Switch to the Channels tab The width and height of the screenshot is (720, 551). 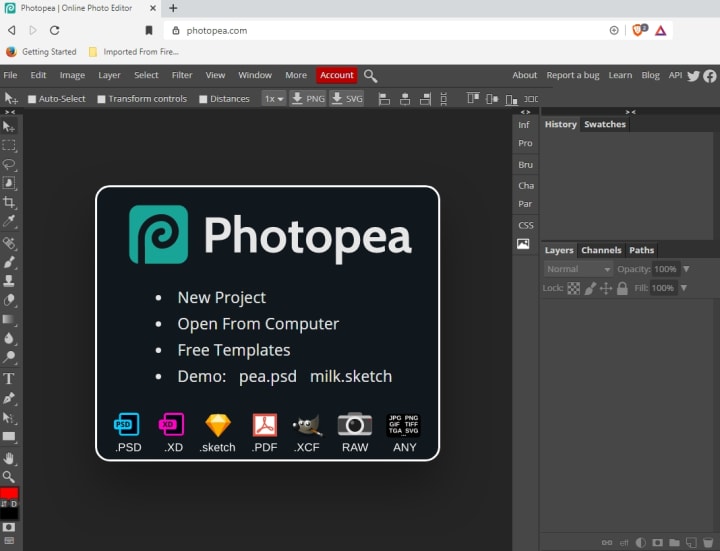coord(601,250)
